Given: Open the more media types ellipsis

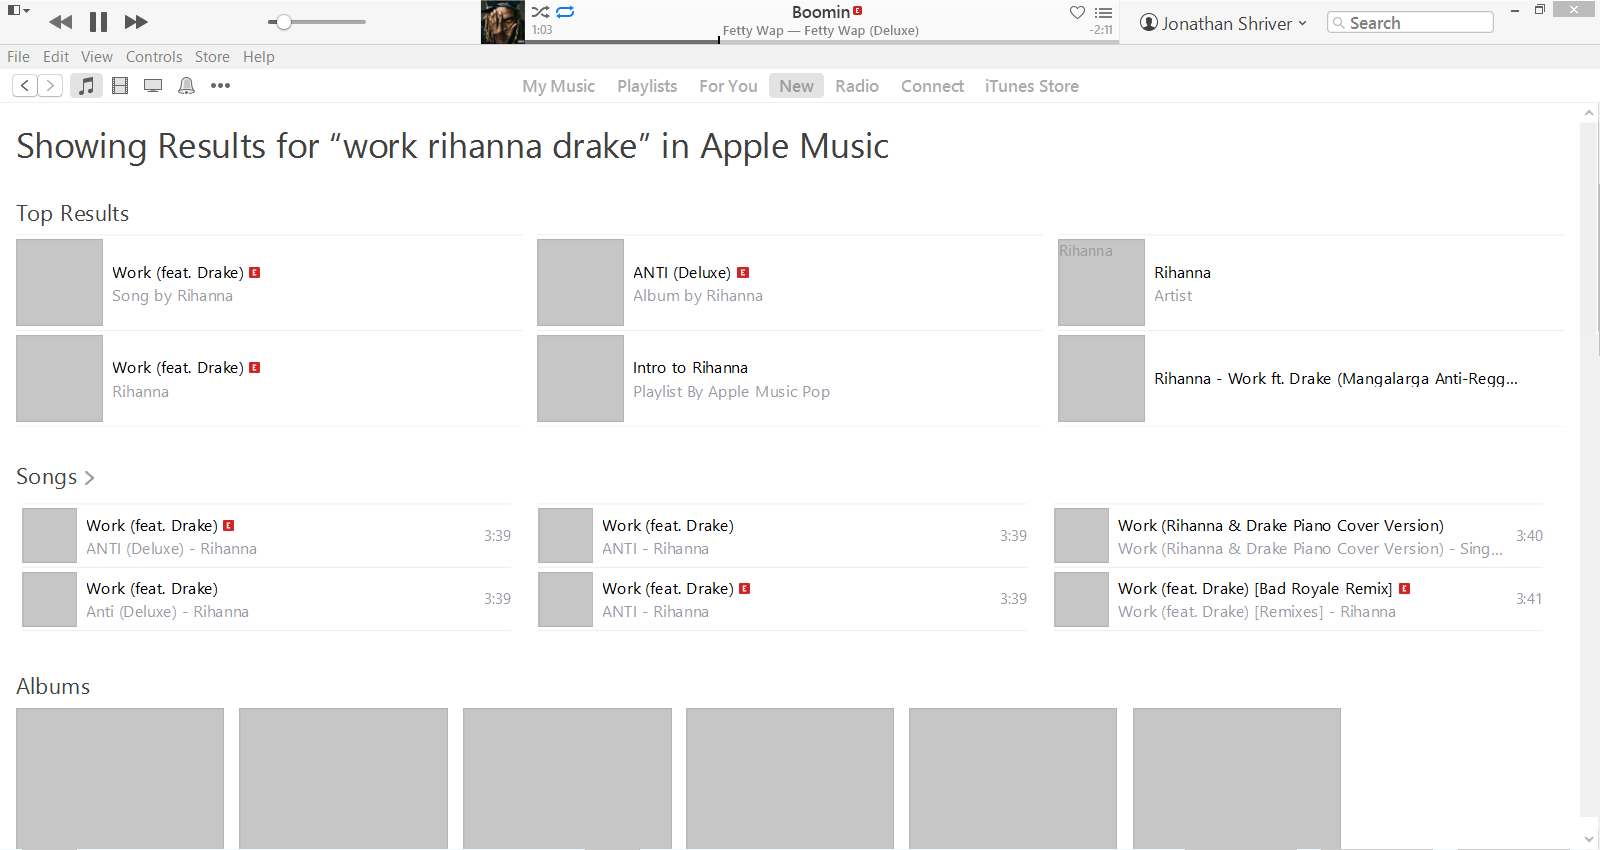Looking at the screenshot, I should (221, 86).
